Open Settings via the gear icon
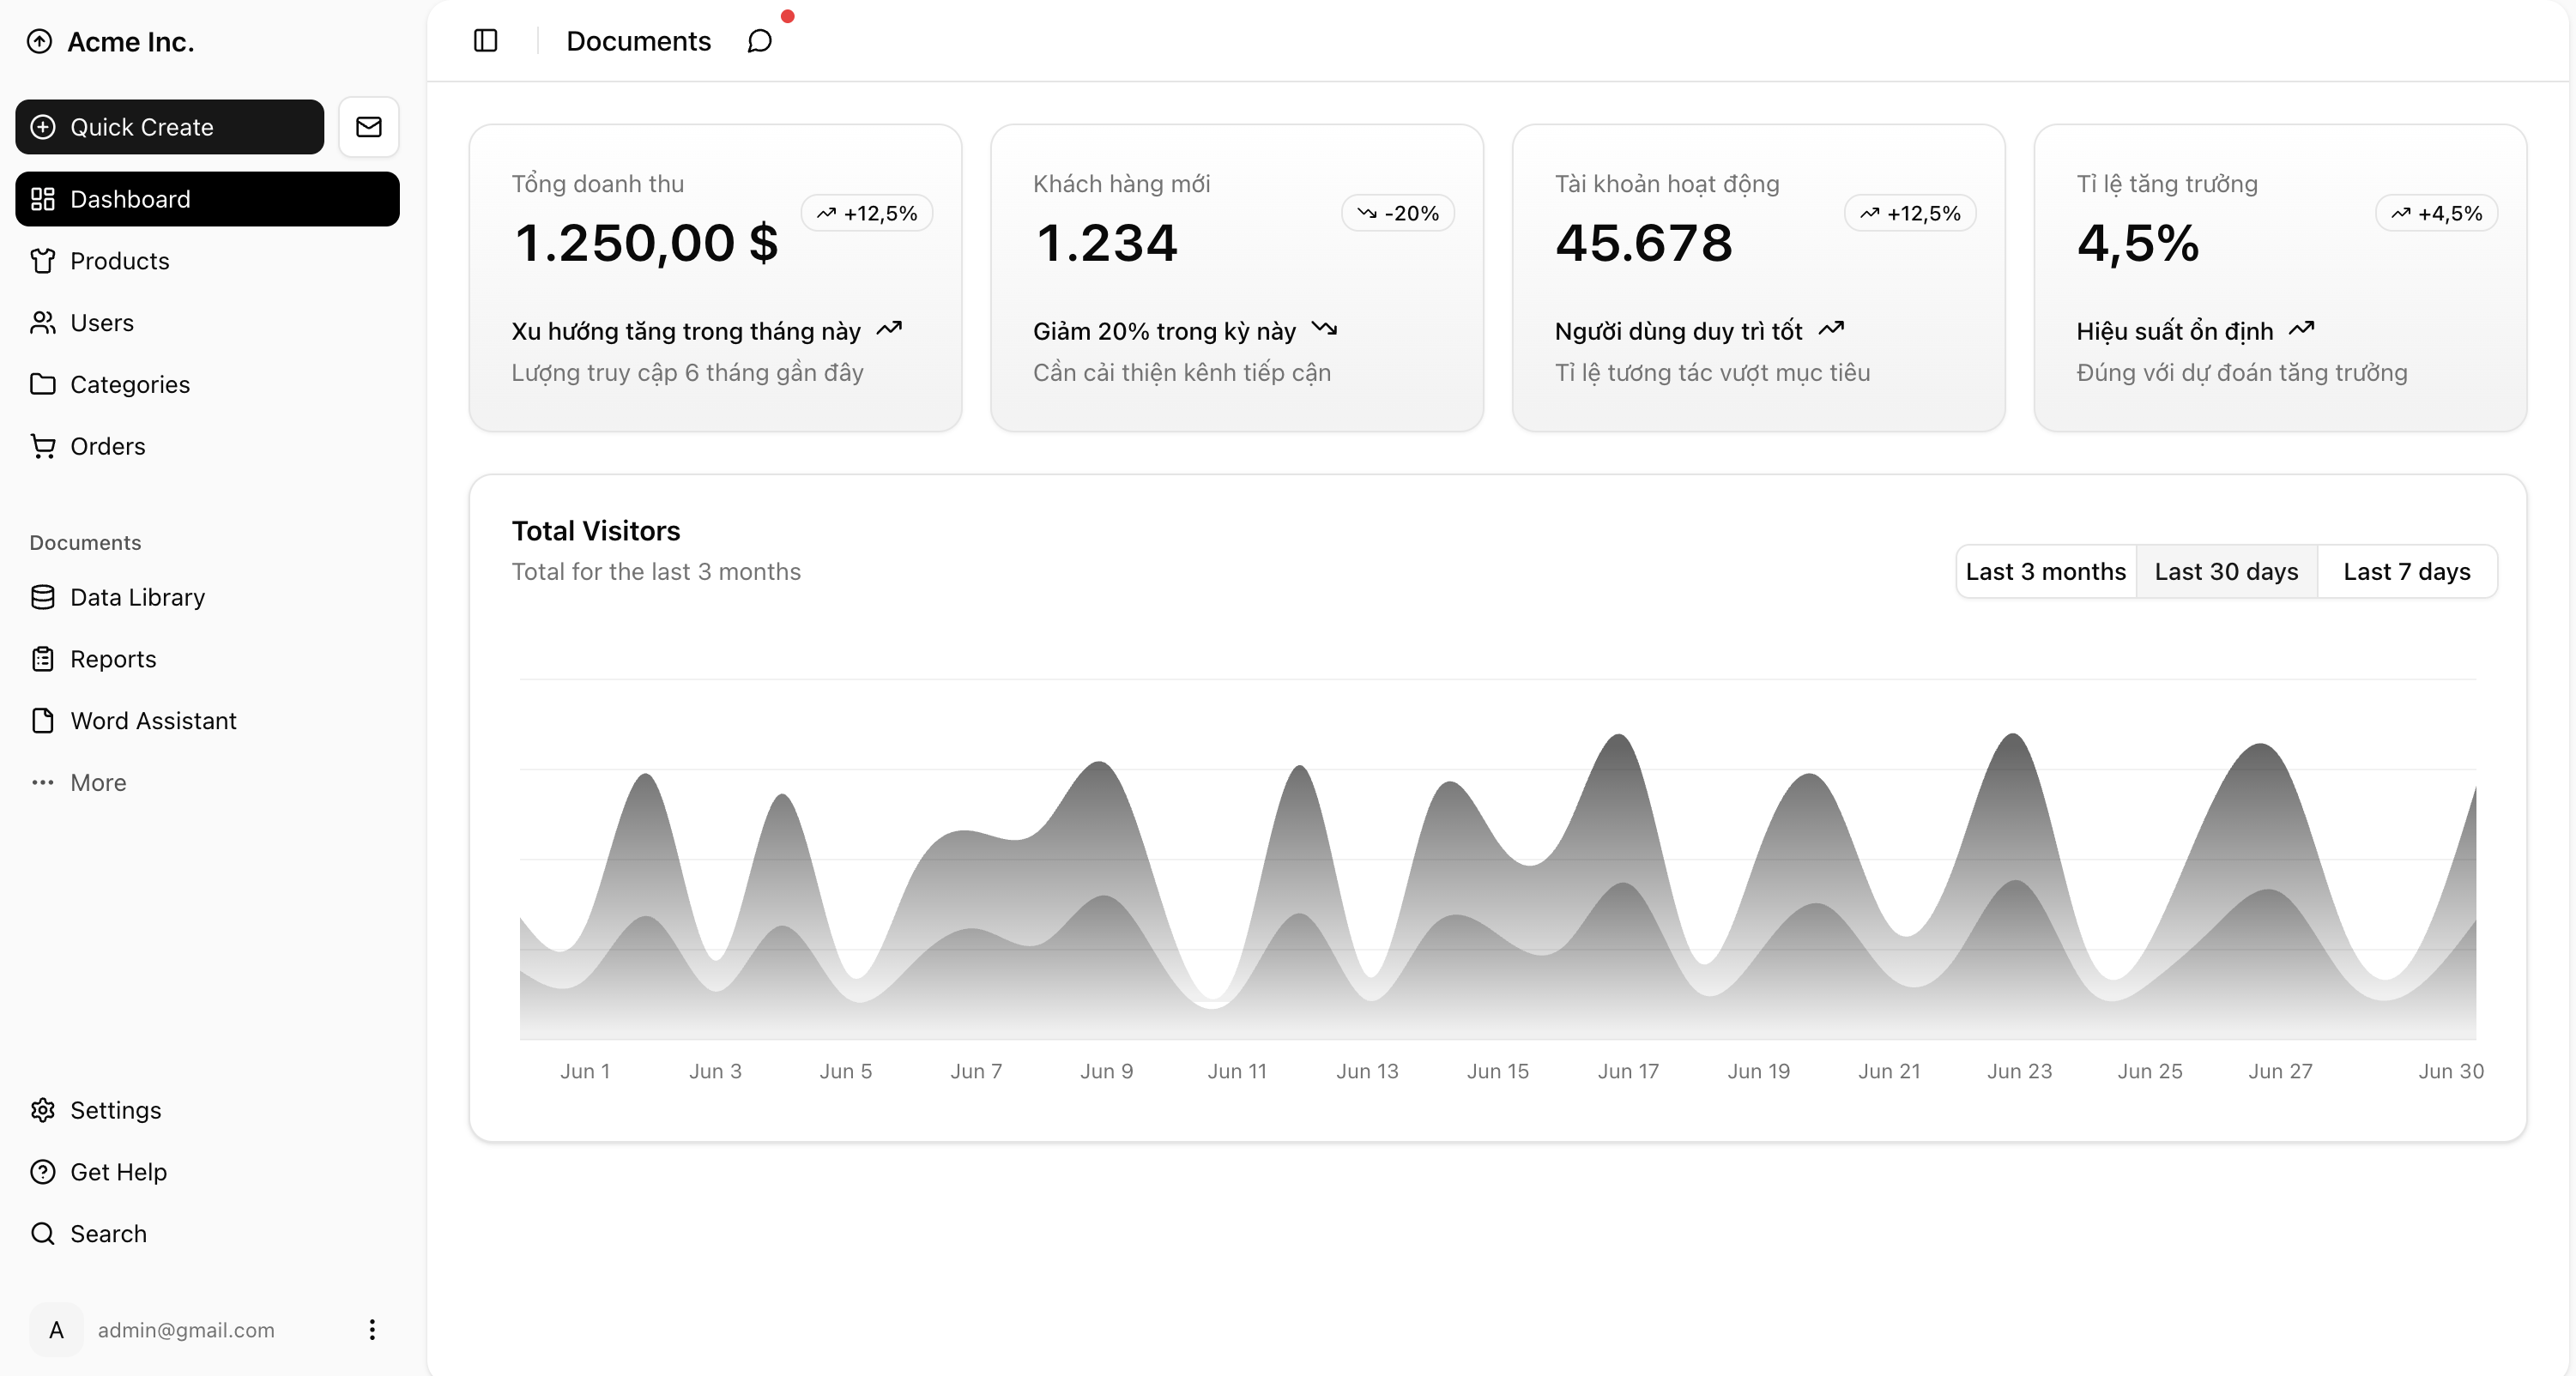The image size is (2576, 1376). [x=43, y=1110]
